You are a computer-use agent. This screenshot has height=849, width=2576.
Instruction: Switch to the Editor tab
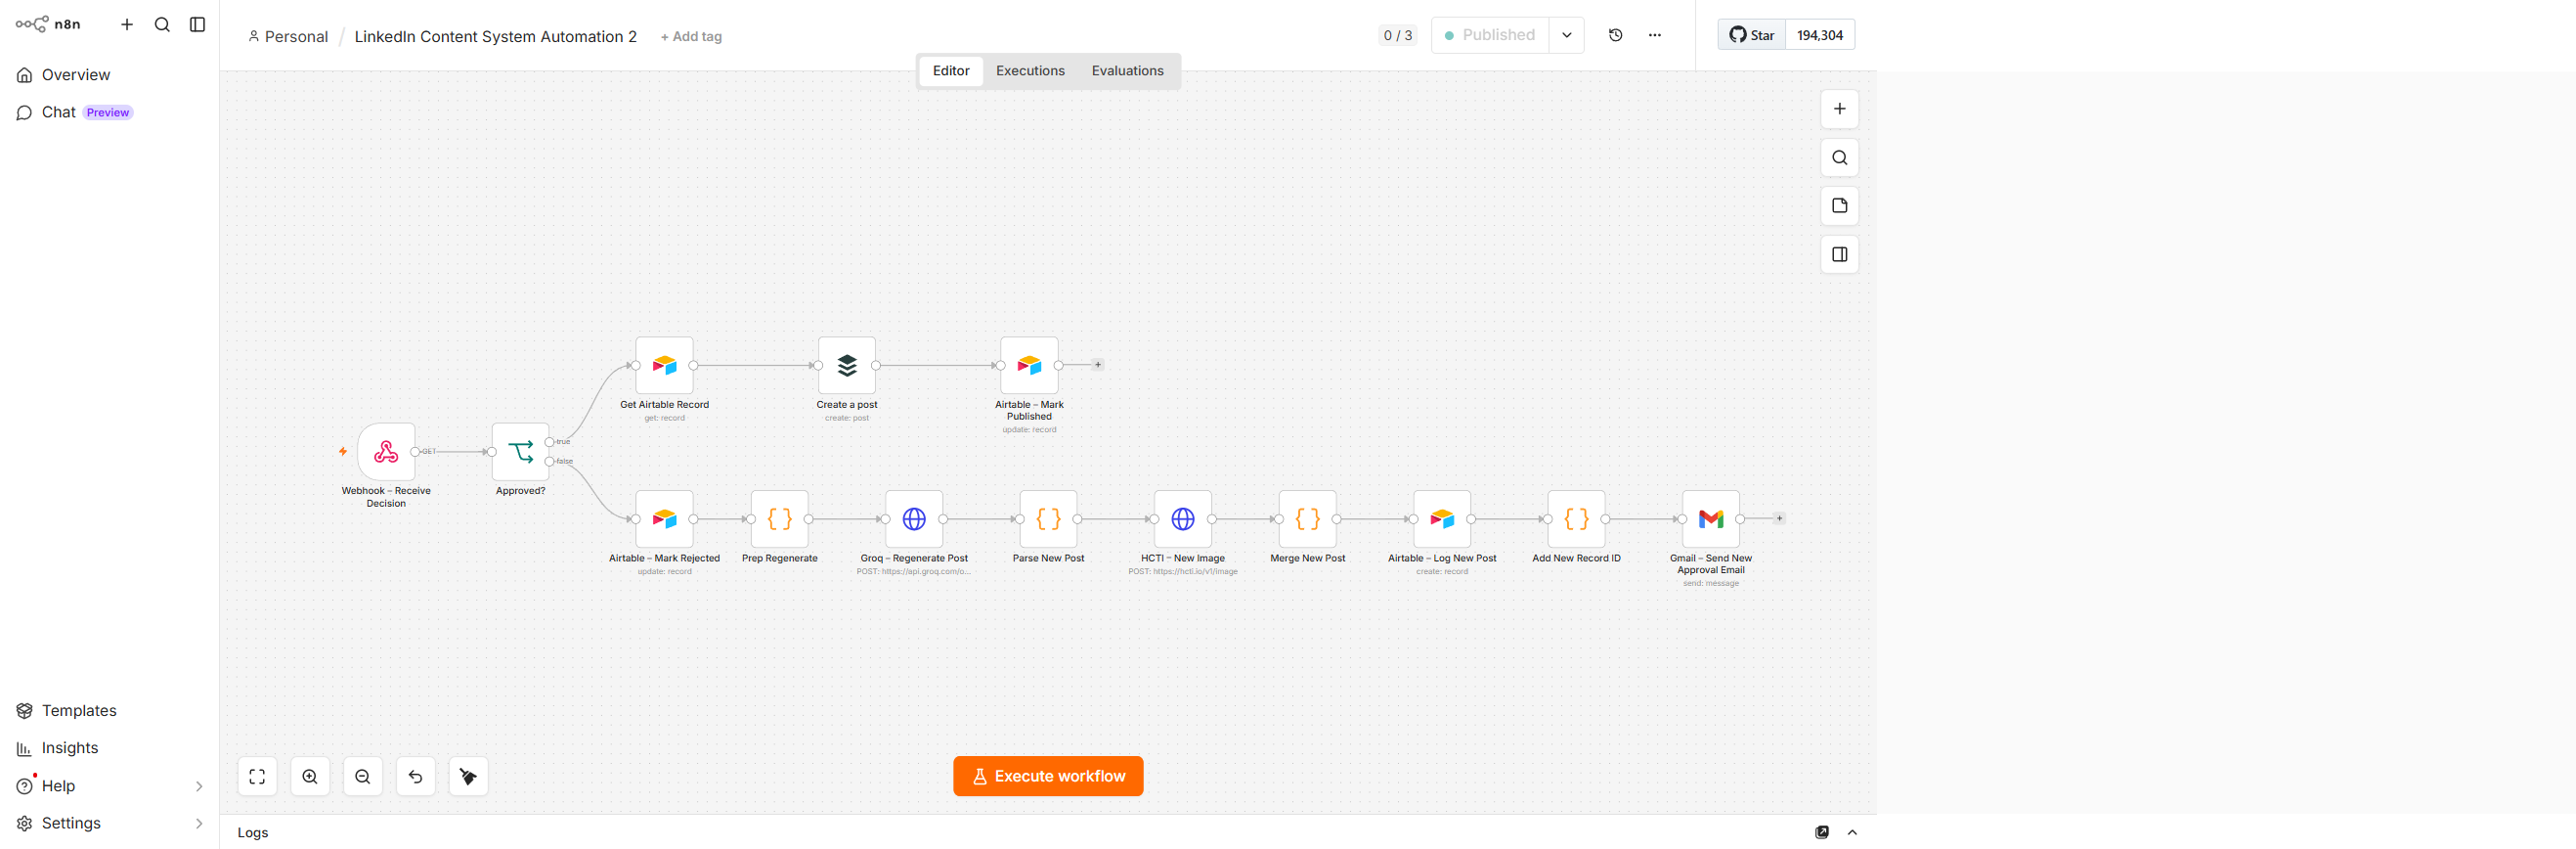point(951,71)
